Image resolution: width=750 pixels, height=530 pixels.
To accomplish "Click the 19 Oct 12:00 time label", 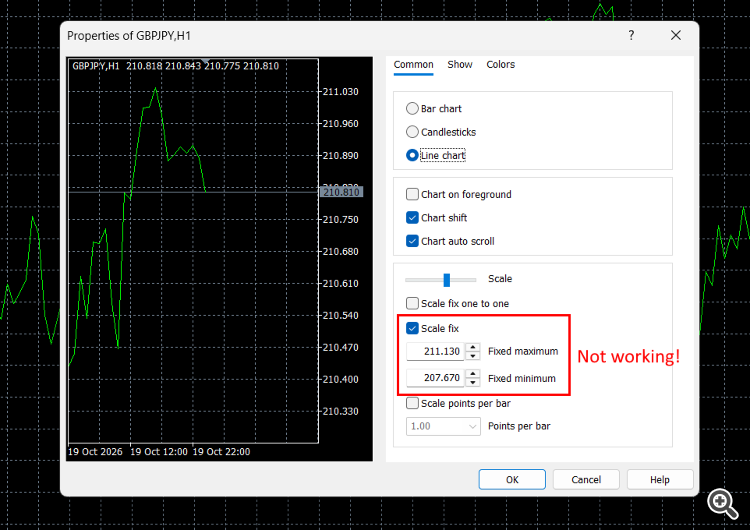I will tap(159, 452).
